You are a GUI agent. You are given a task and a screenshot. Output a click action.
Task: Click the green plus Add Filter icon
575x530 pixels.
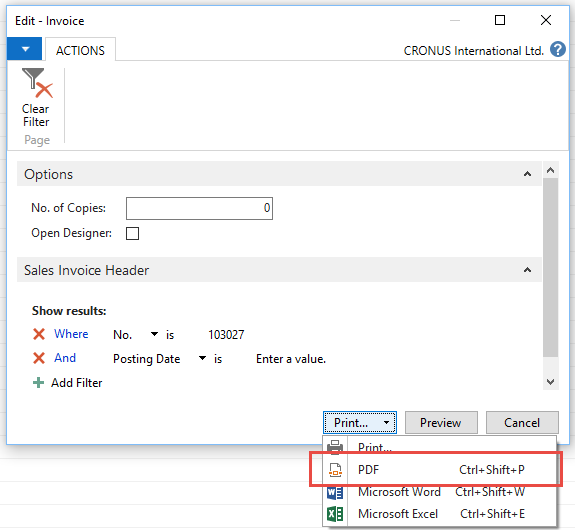(39, 383)
